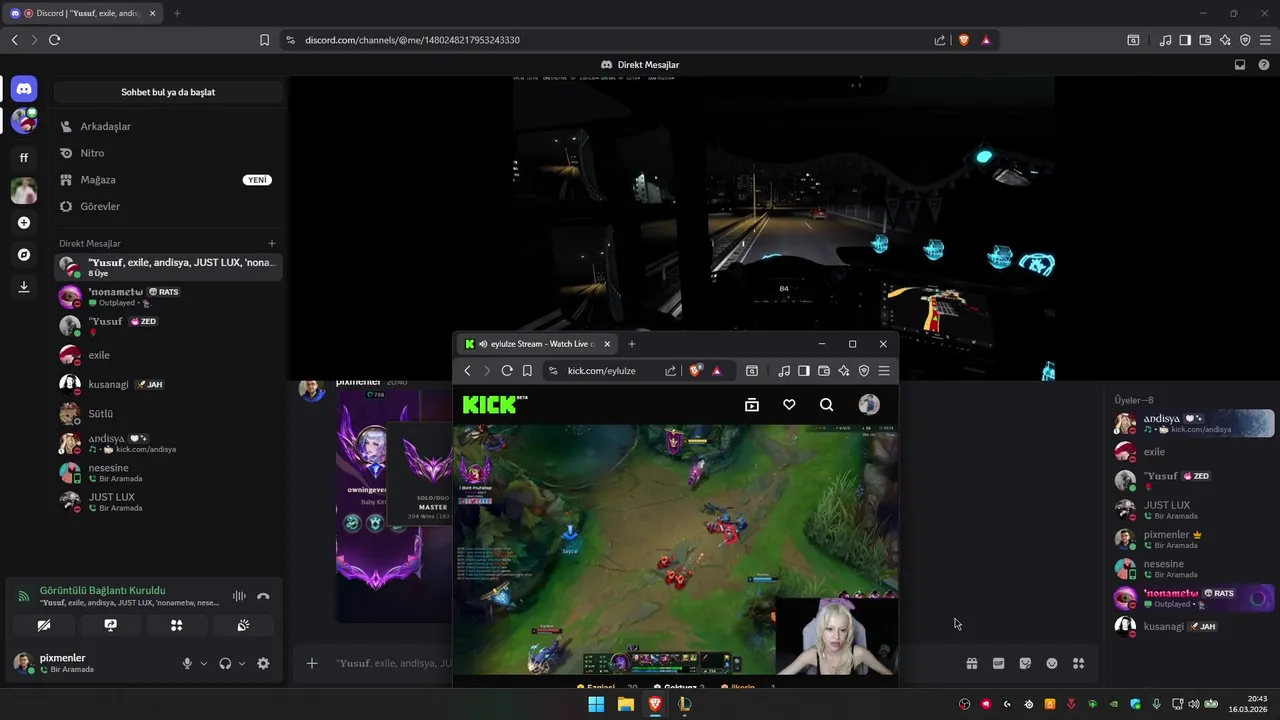
Task: Open DM with kusanagi
Action: 168,384
